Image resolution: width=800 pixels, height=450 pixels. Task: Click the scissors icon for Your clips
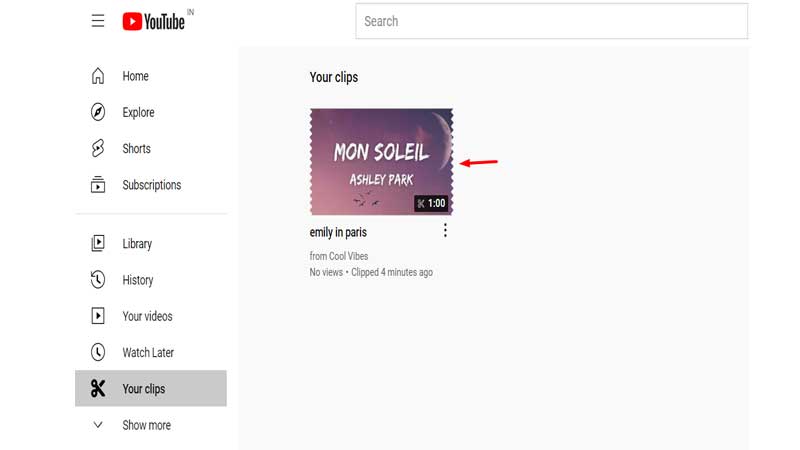tap(97, 388)
